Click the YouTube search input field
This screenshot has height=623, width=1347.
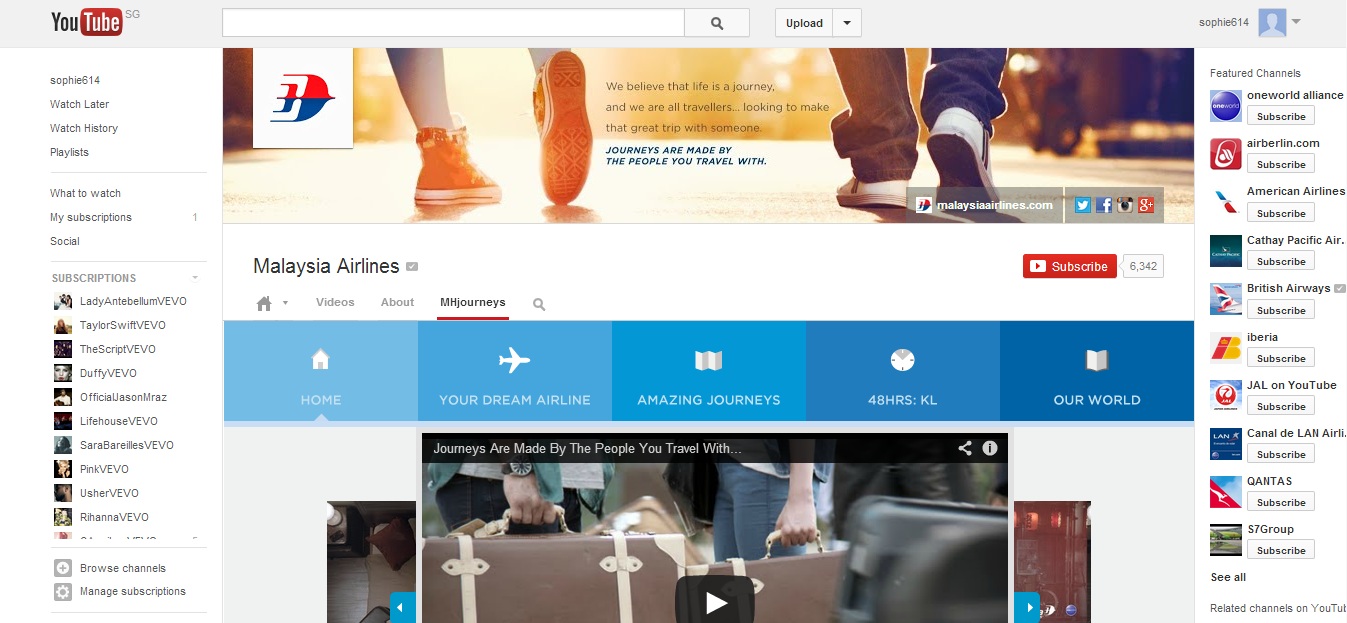click(x=453, y=23)
